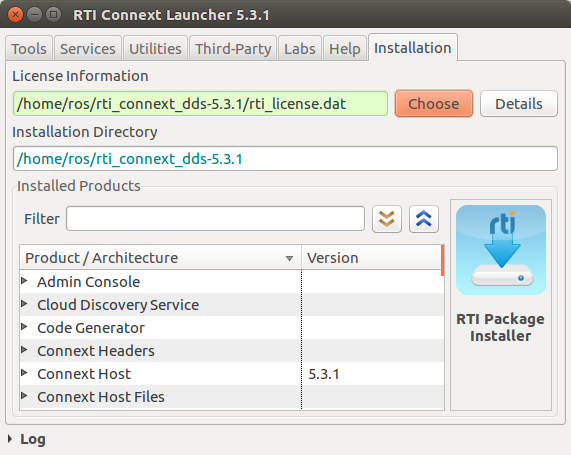Switch to the Tools tab
This screenshot has height=455, width=571.
point(29,48)
